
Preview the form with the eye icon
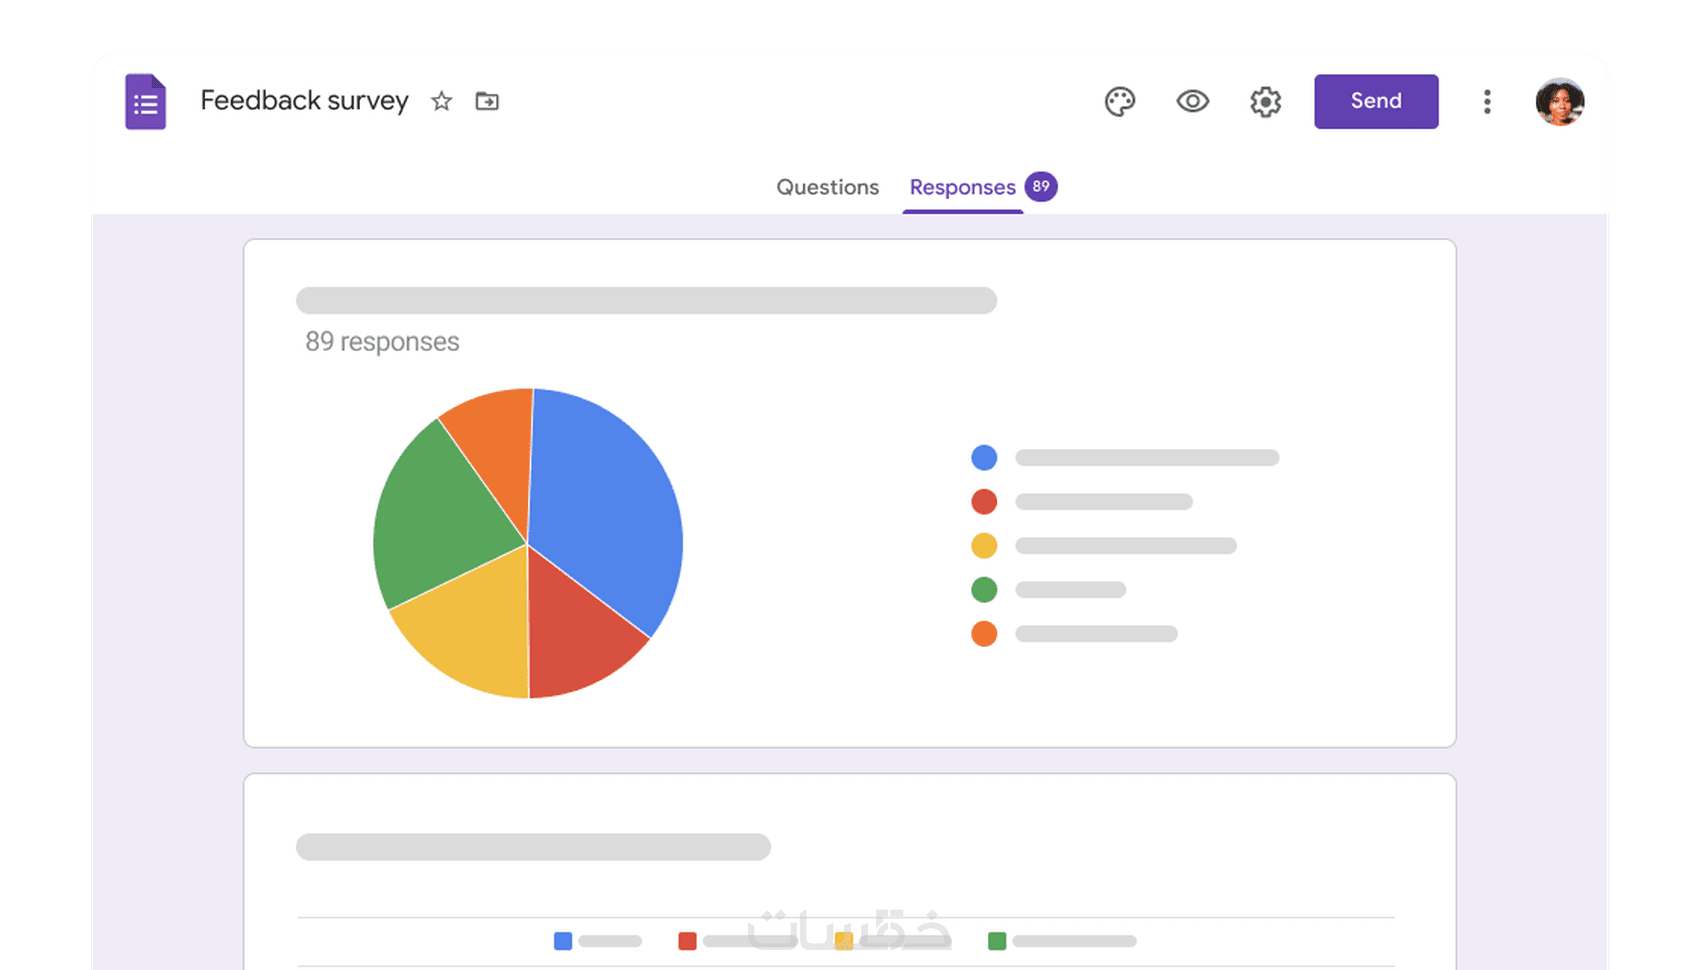[1193, 101]
